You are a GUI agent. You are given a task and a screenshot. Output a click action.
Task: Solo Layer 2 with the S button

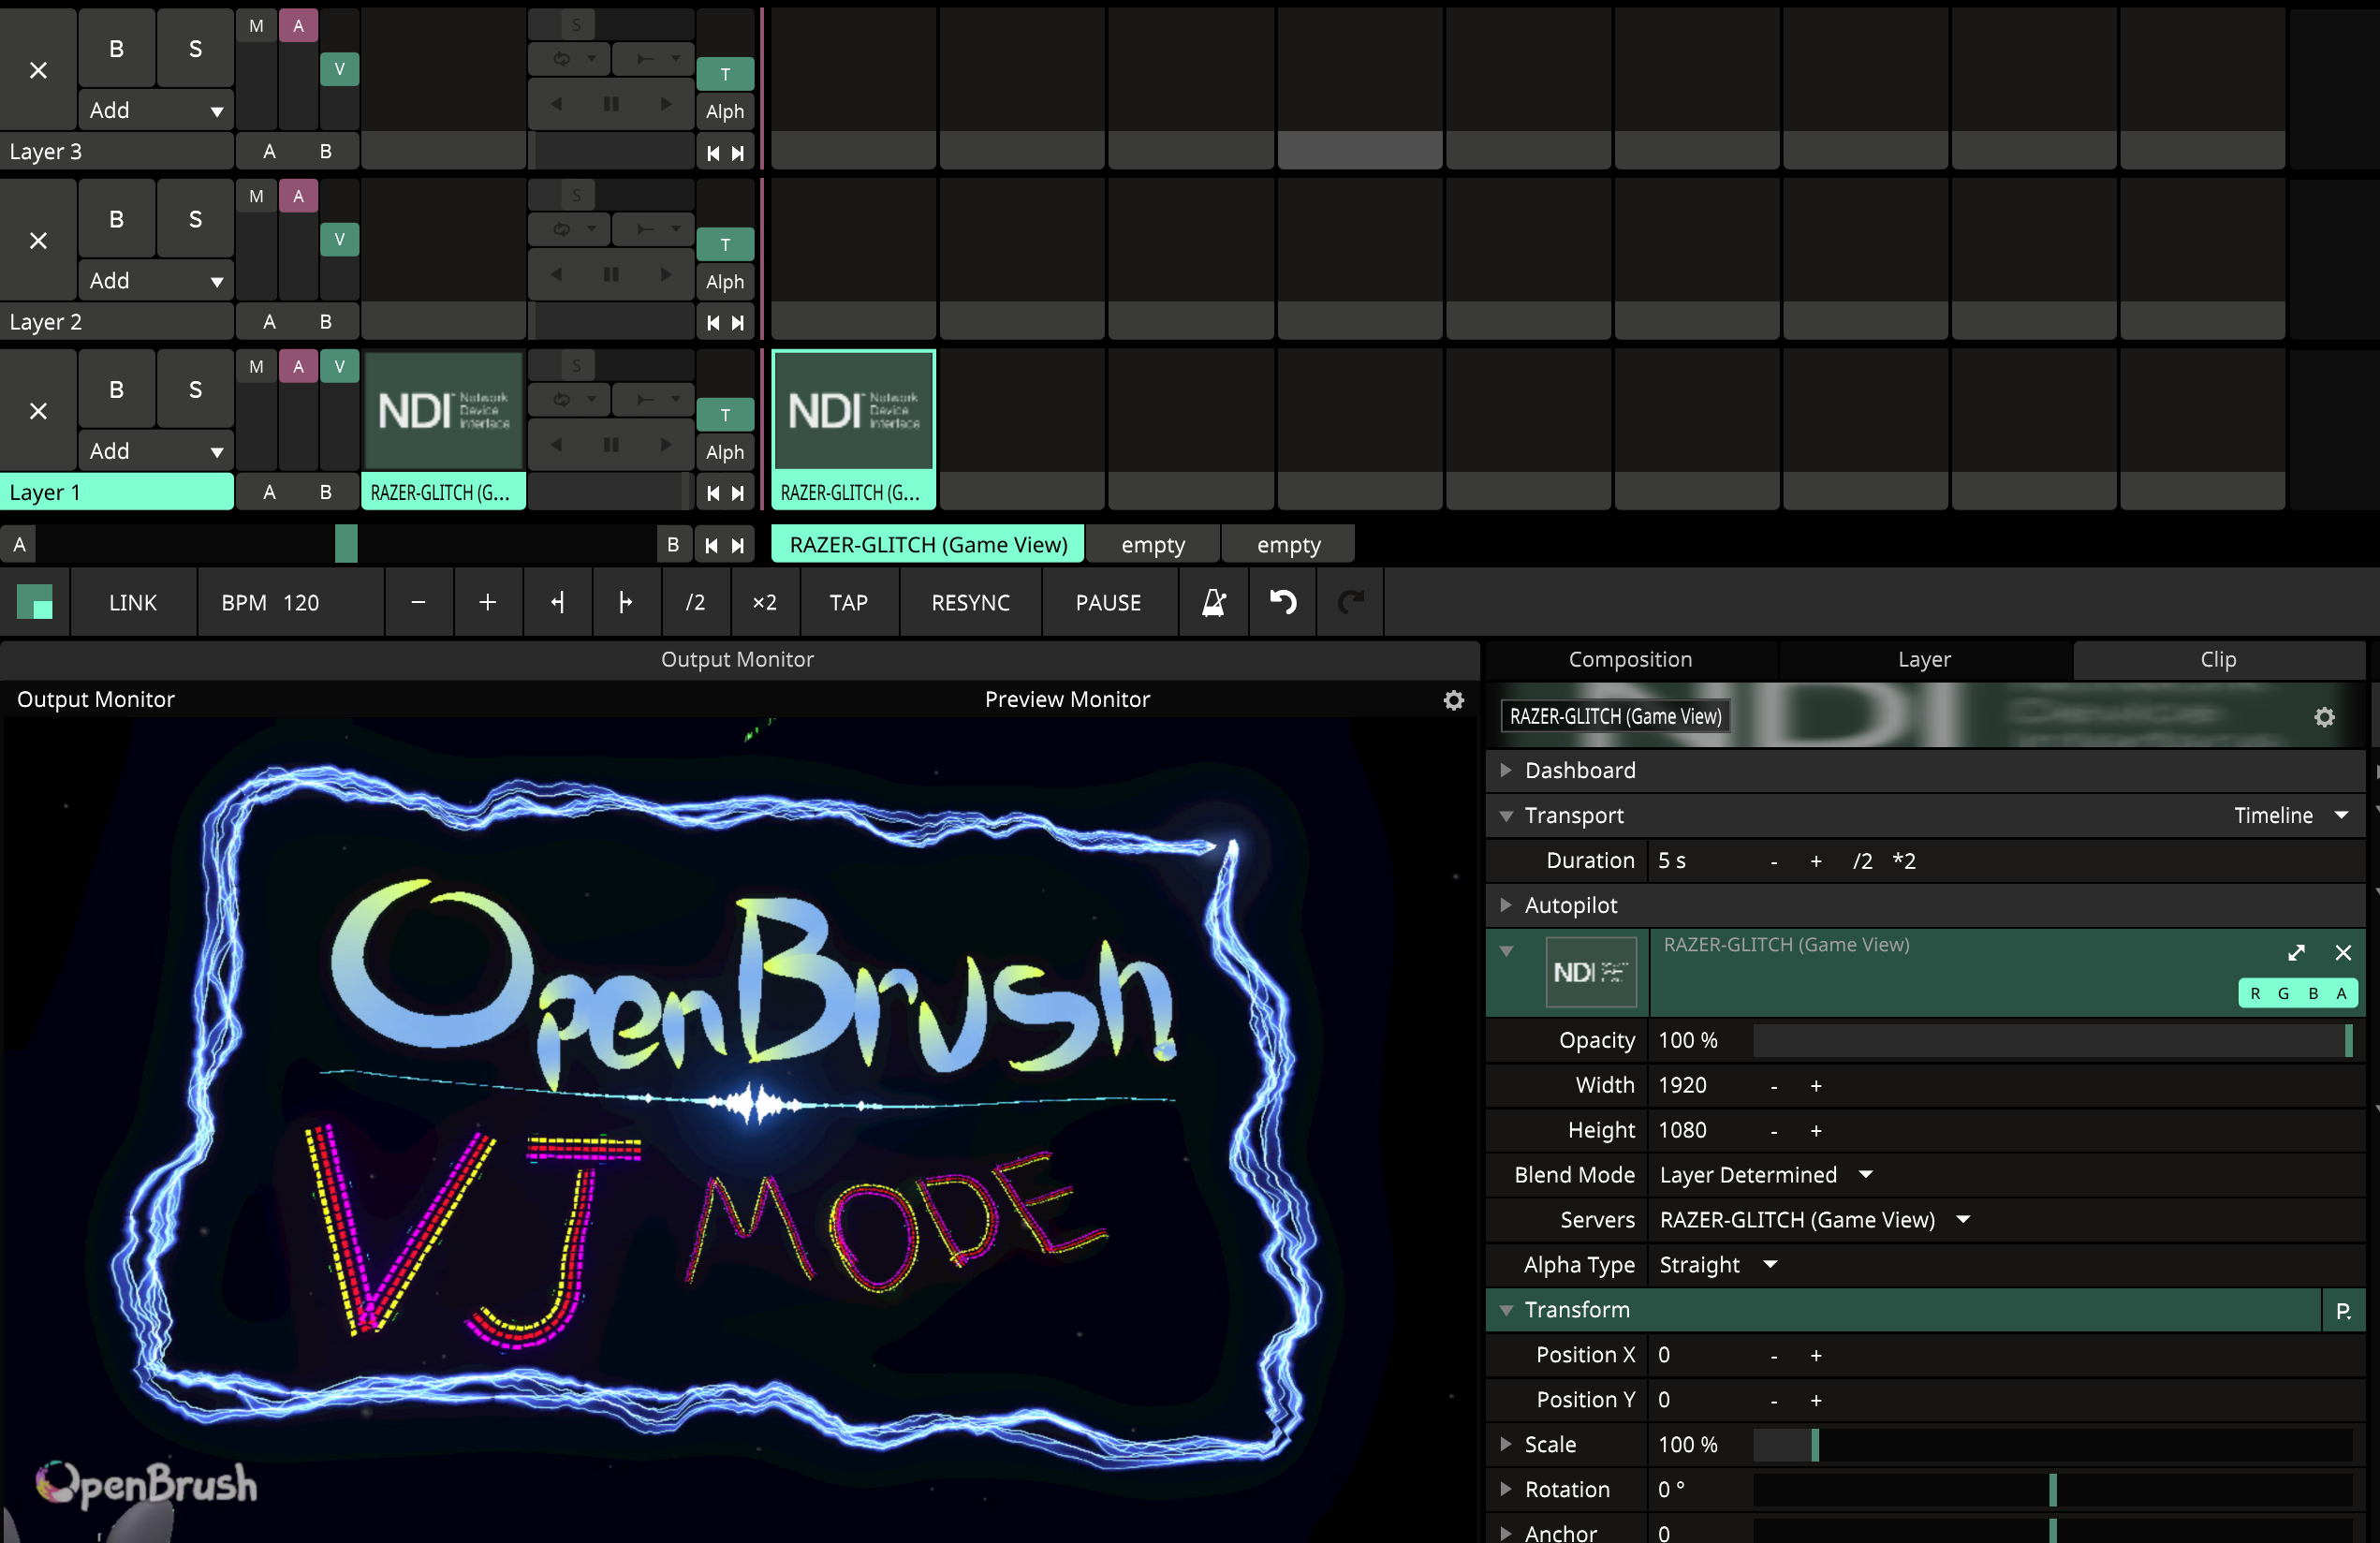(x=194, y=218)
